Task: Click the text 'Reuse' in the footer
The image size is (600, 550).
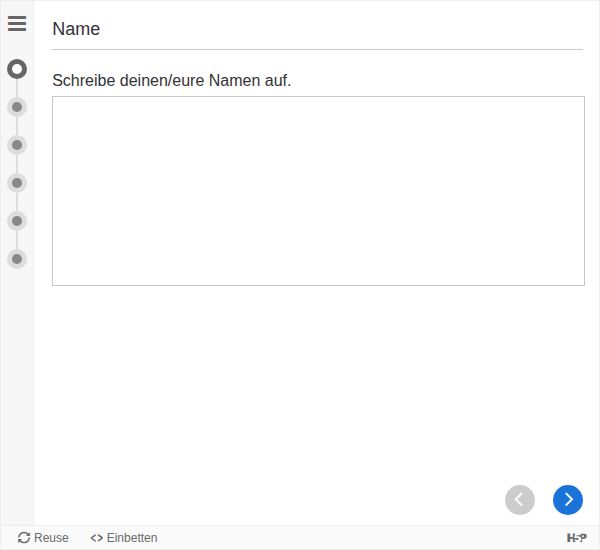Action: click(52, 538)
